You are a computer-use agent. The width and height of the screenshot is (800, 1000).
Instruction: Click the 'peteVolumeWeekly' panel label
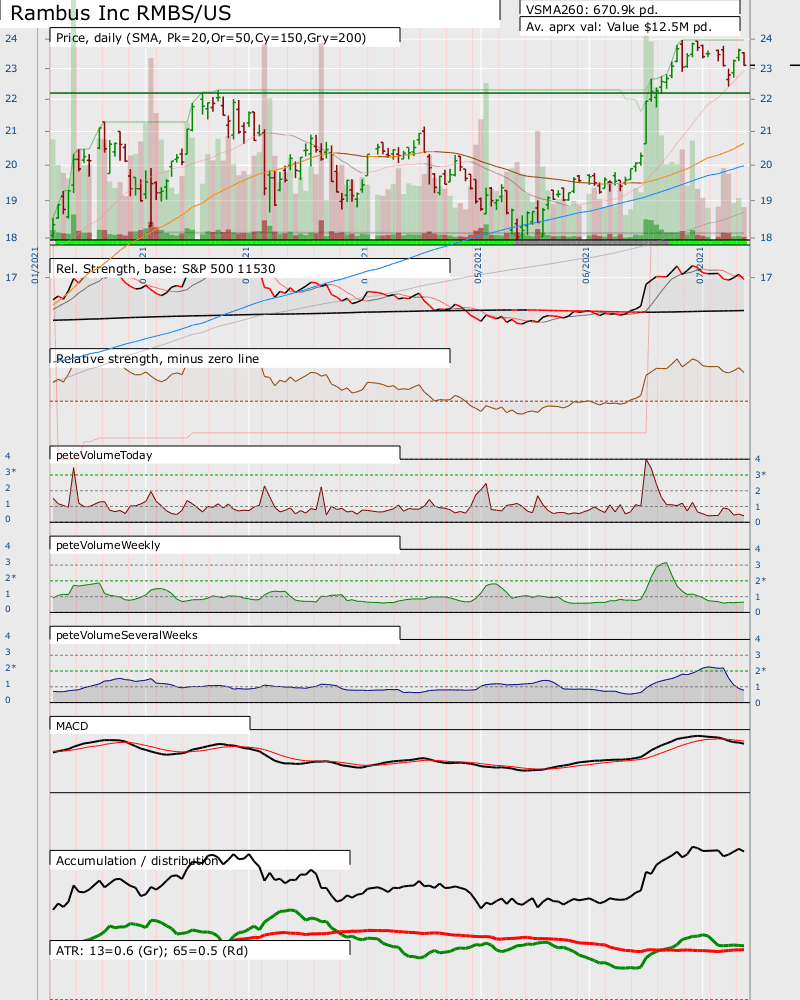pos(108,545)
